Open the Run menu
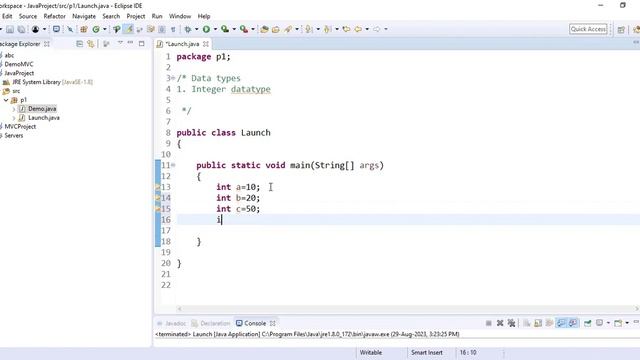 [x=157, y=16]
